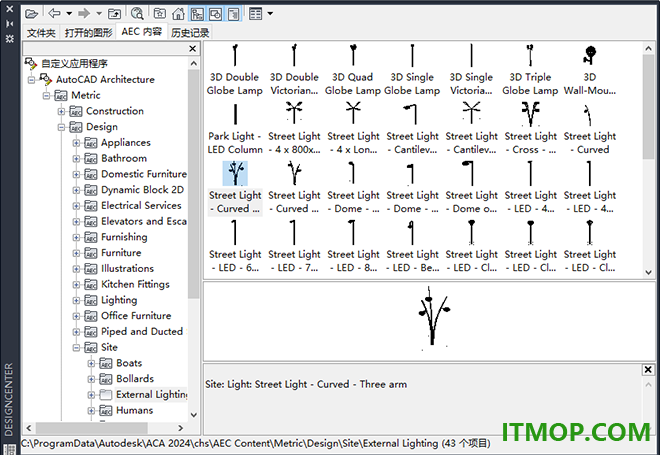This screenshot has height=455, width=660.
Task: Toggle the Description pane button
Action: tap(234, 14)
